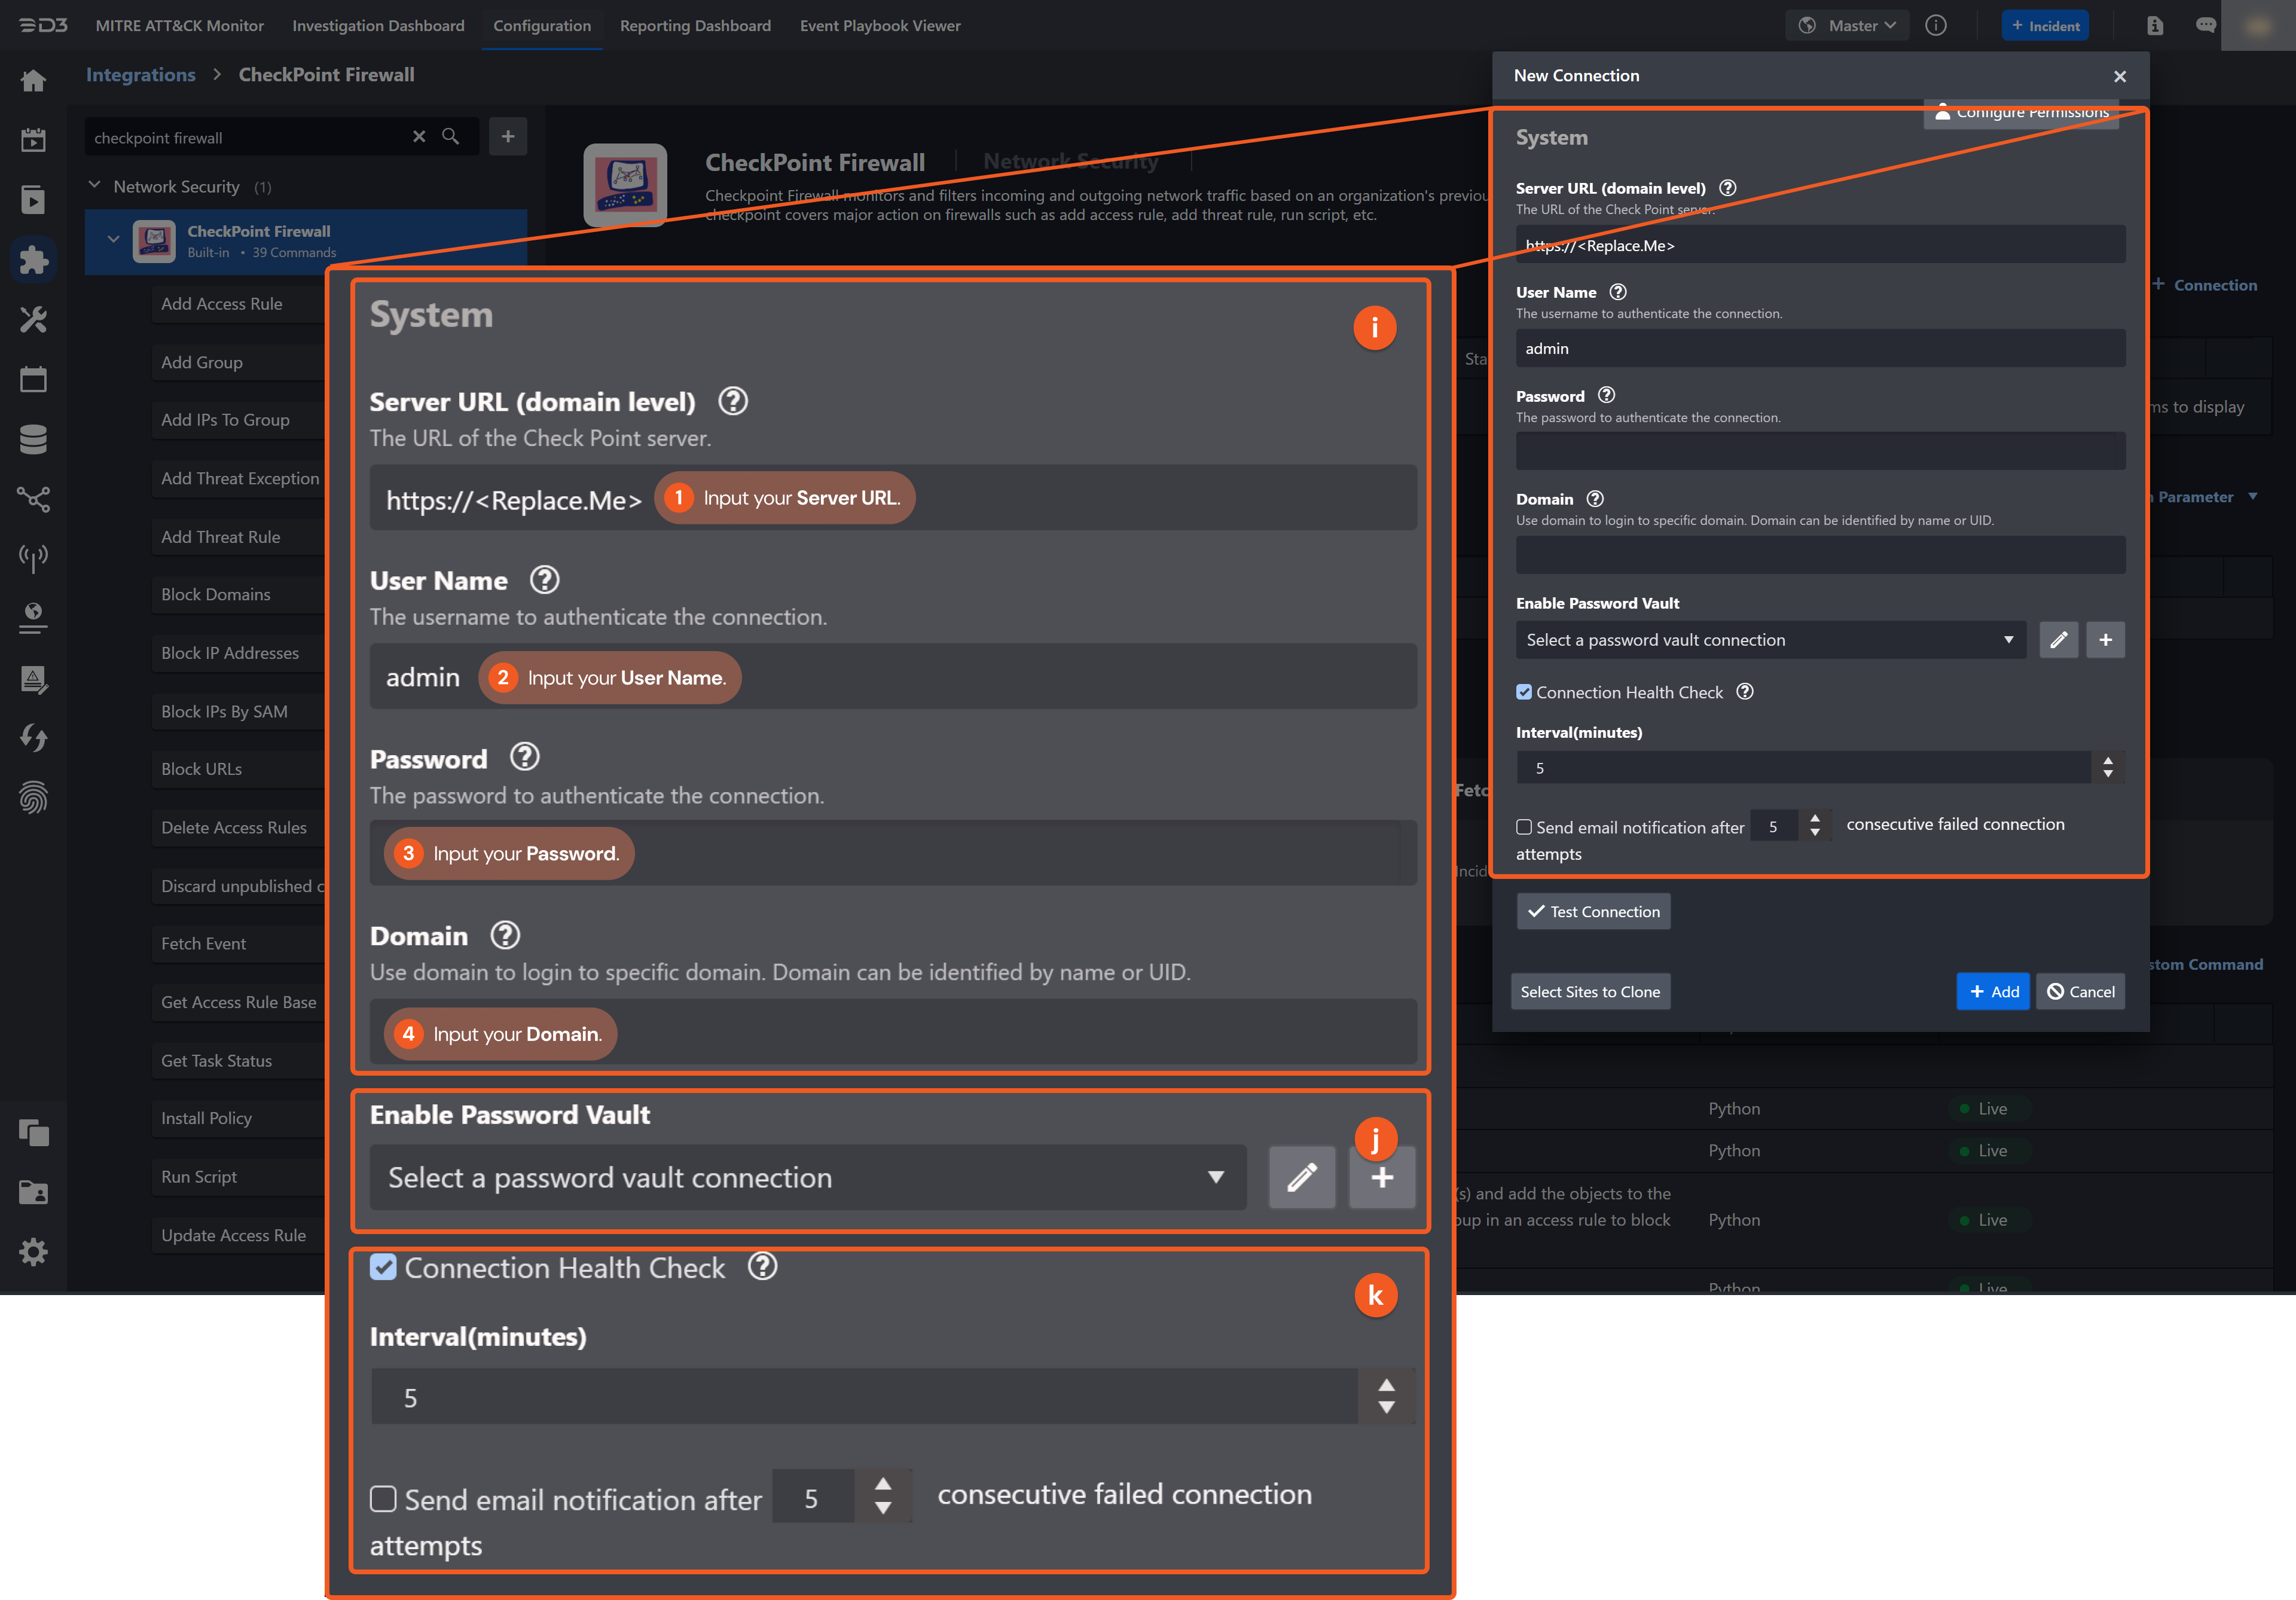
Task: Check Send email notification in New Connection panel
Action: (x=1524, y=827)
